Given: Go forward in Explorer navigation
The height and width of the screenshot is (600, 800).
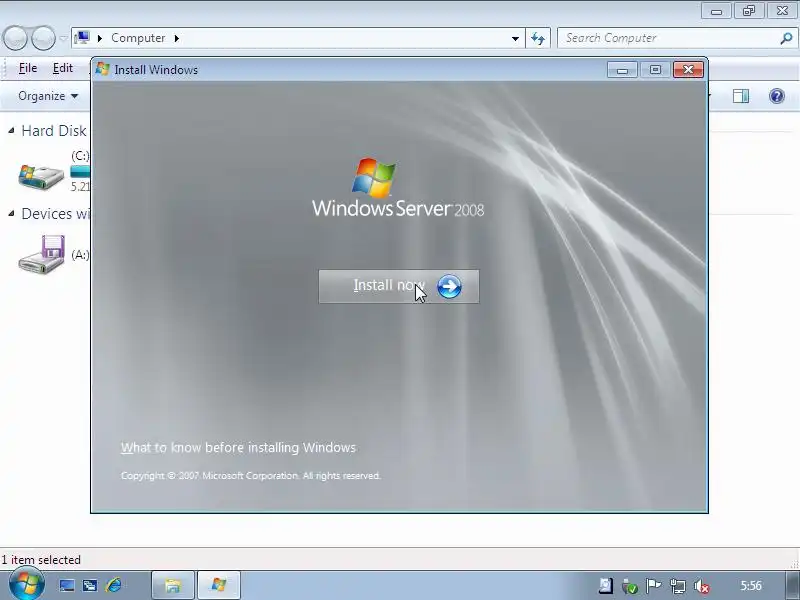Looking at the screenshot, I should pyautogui.click(x=43, y=38).
